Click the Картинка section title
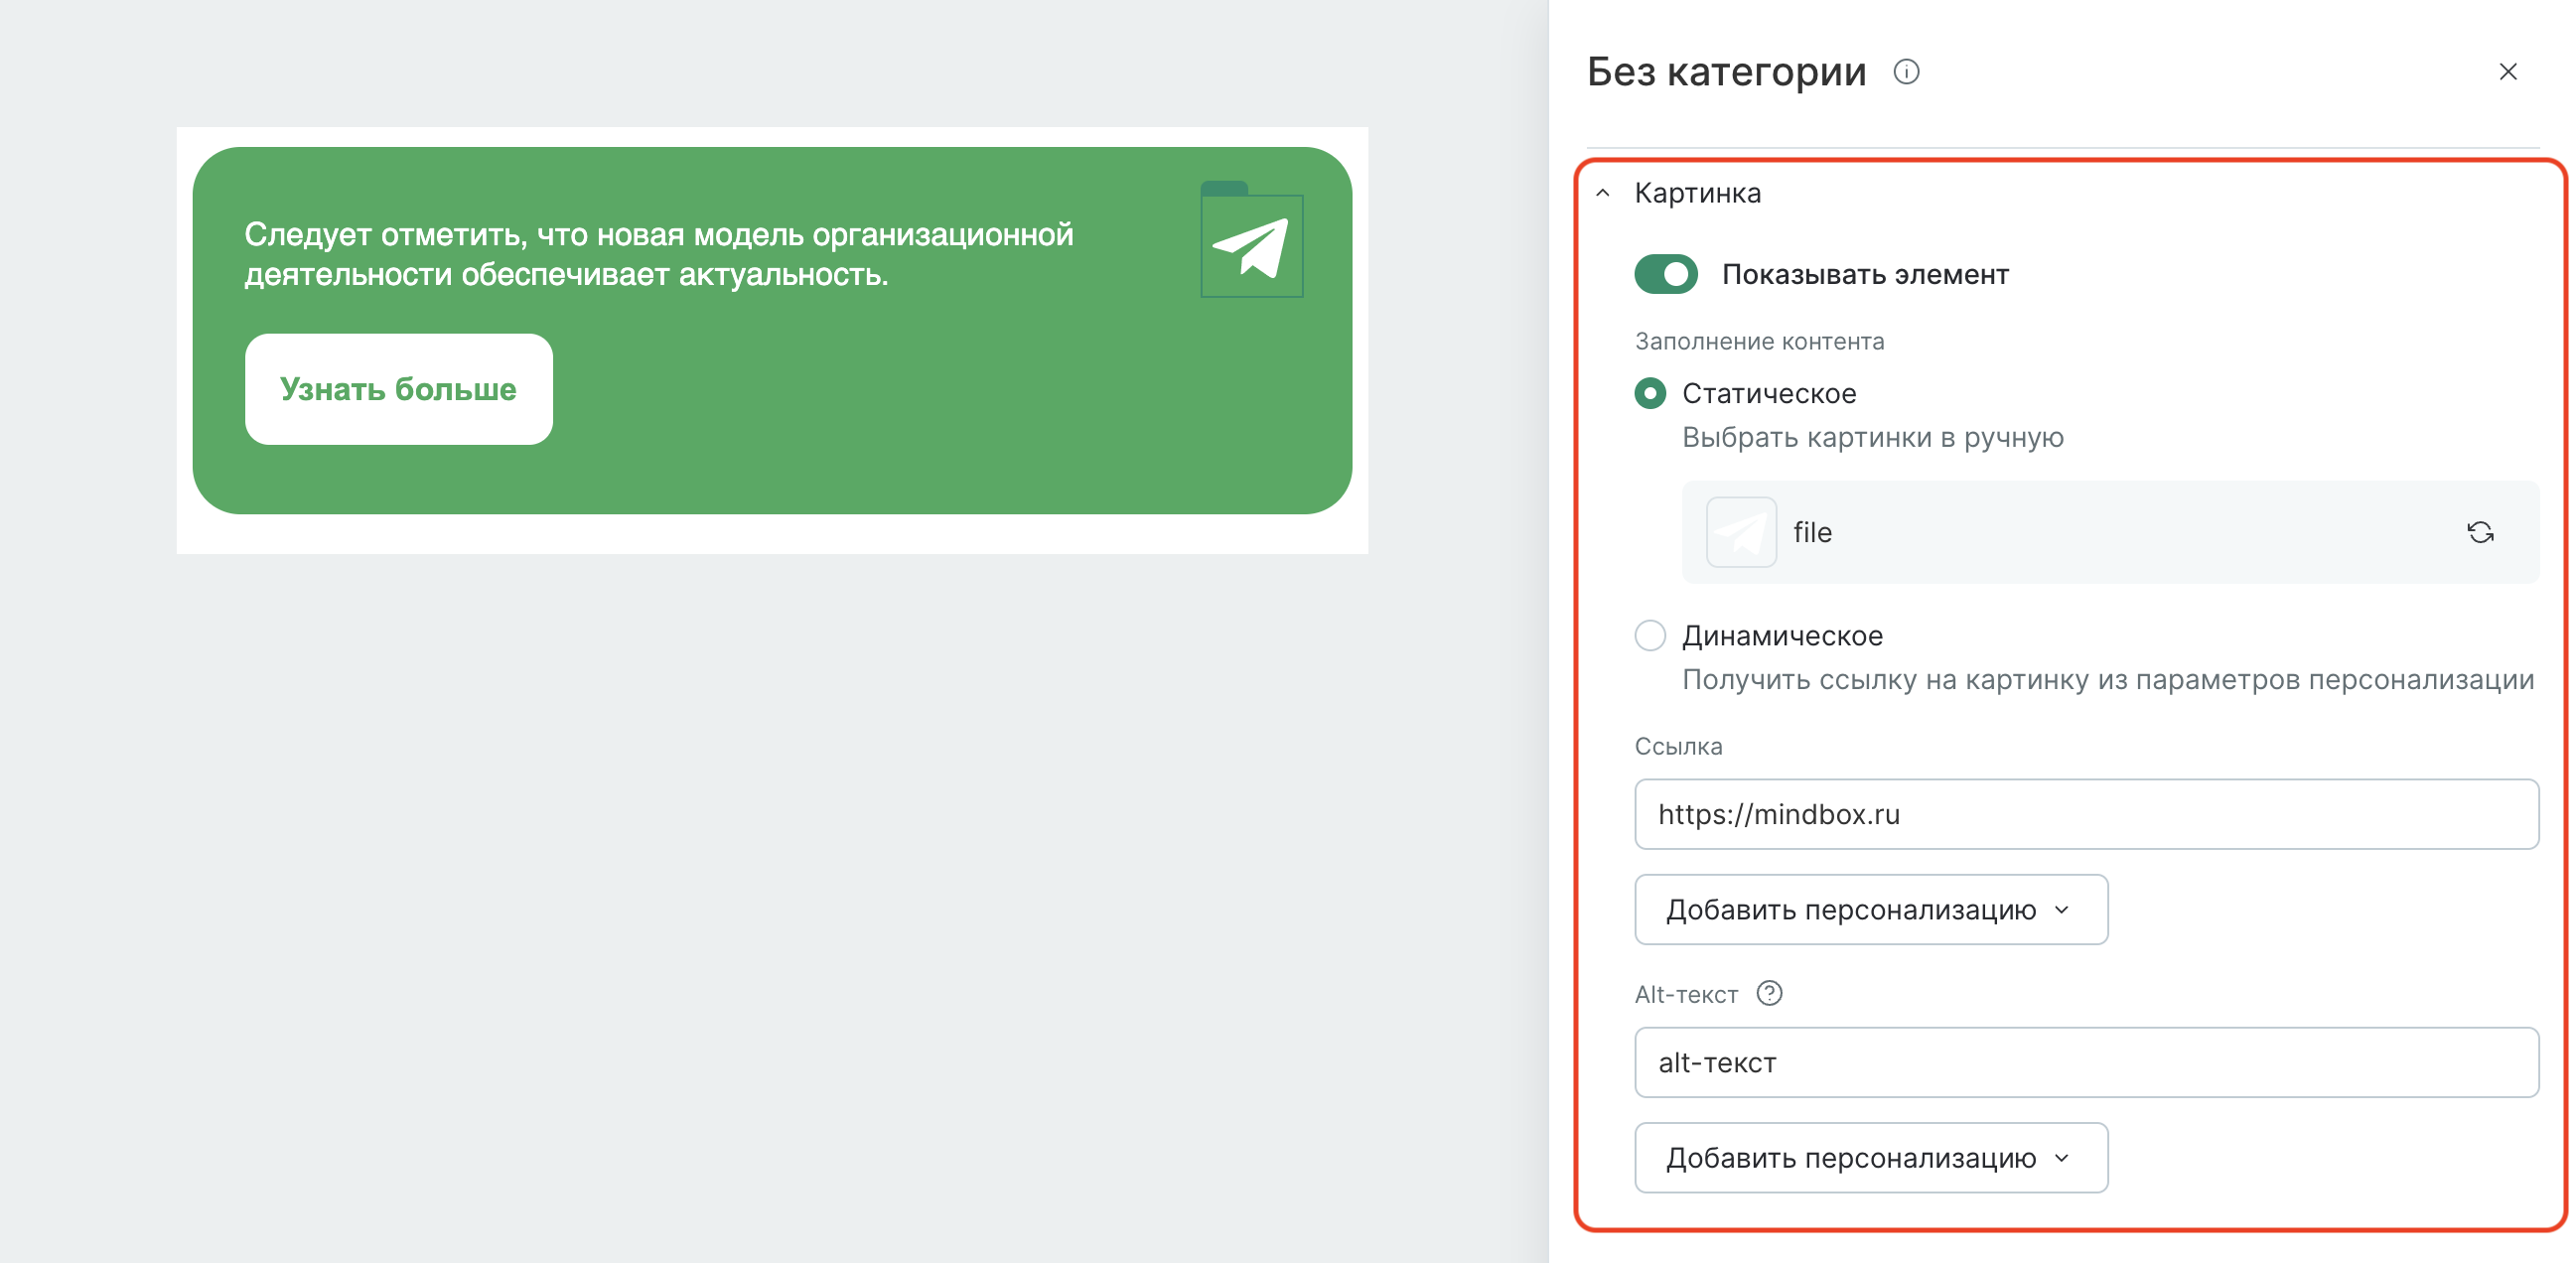 click(x=1697, y=193)
